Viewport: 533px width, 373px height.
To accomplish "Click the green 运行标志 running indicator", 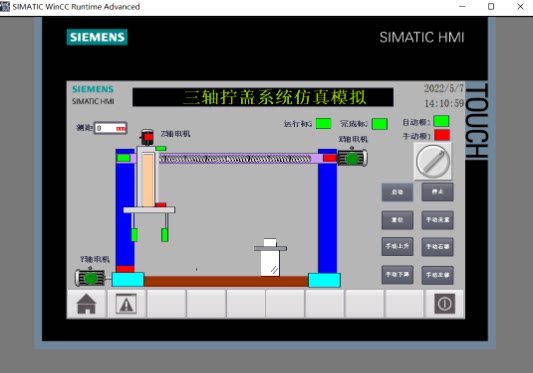I will point(323,123).
